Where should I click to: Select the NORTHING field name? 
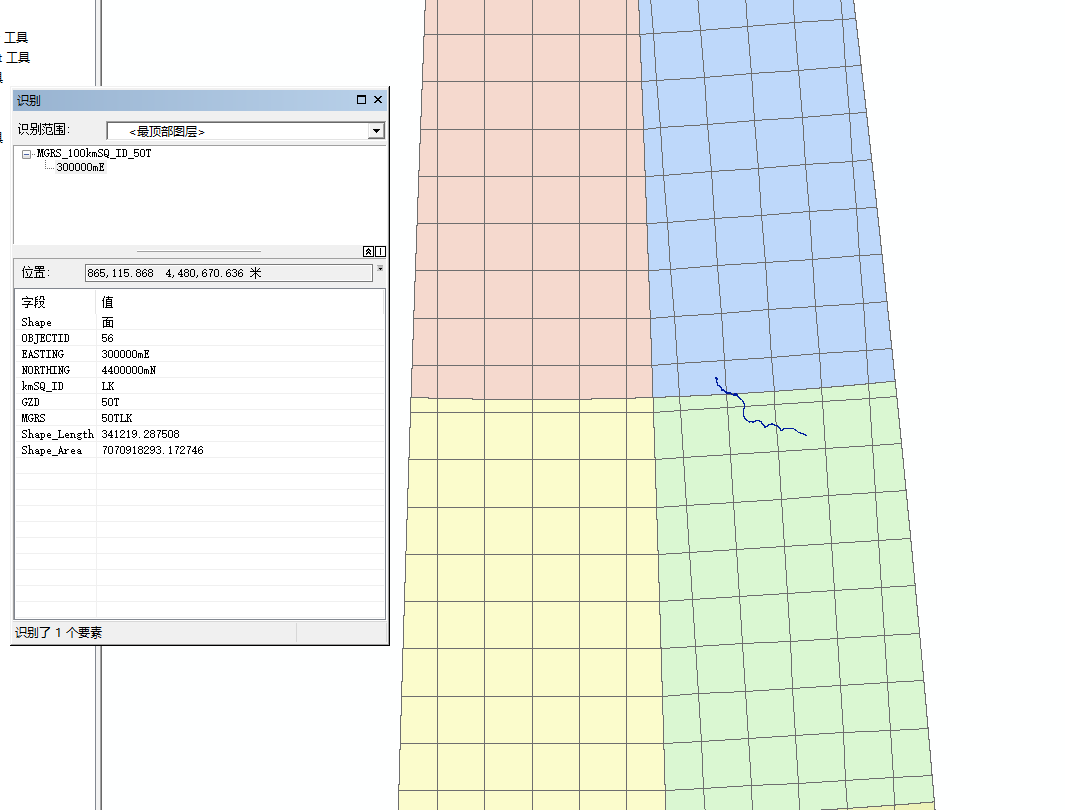click(46, 370)
